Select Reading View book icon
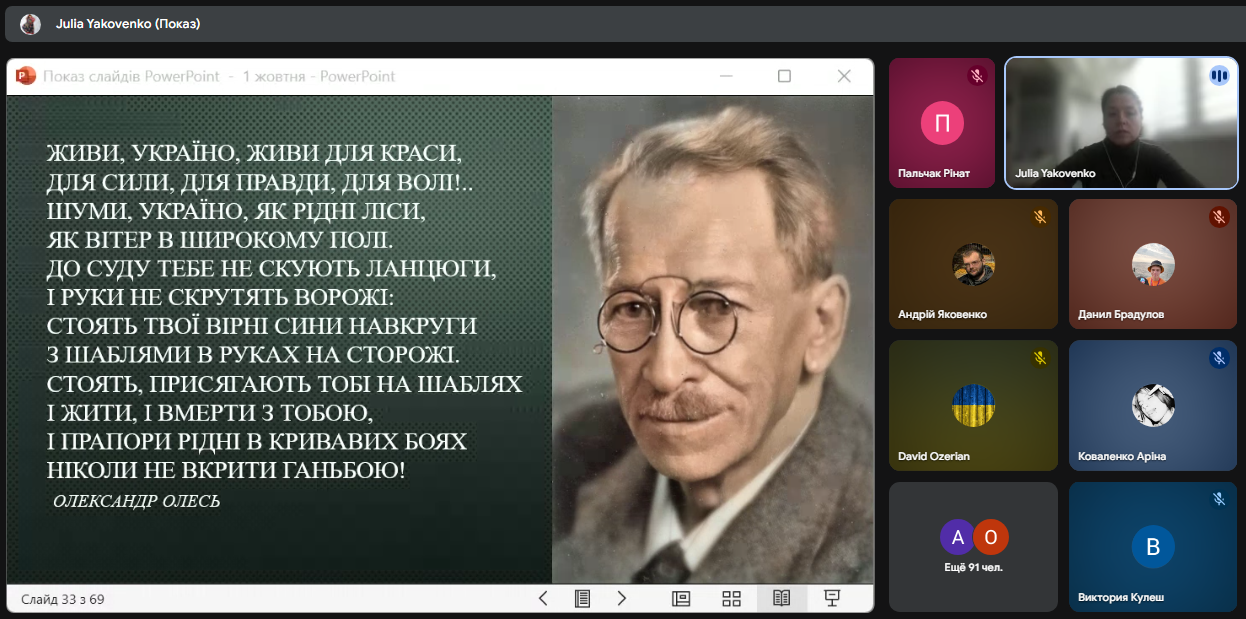The height and width of the screenshot is (619, 1246). click(781, 598)
